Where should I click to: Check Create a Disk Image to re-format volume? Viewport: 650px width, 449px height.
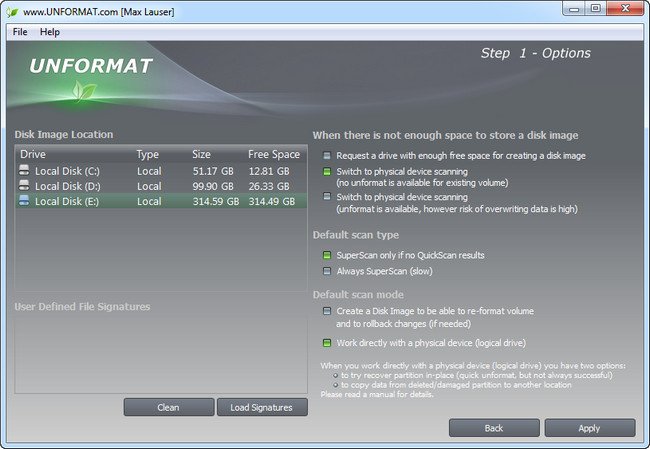point(327,311)
